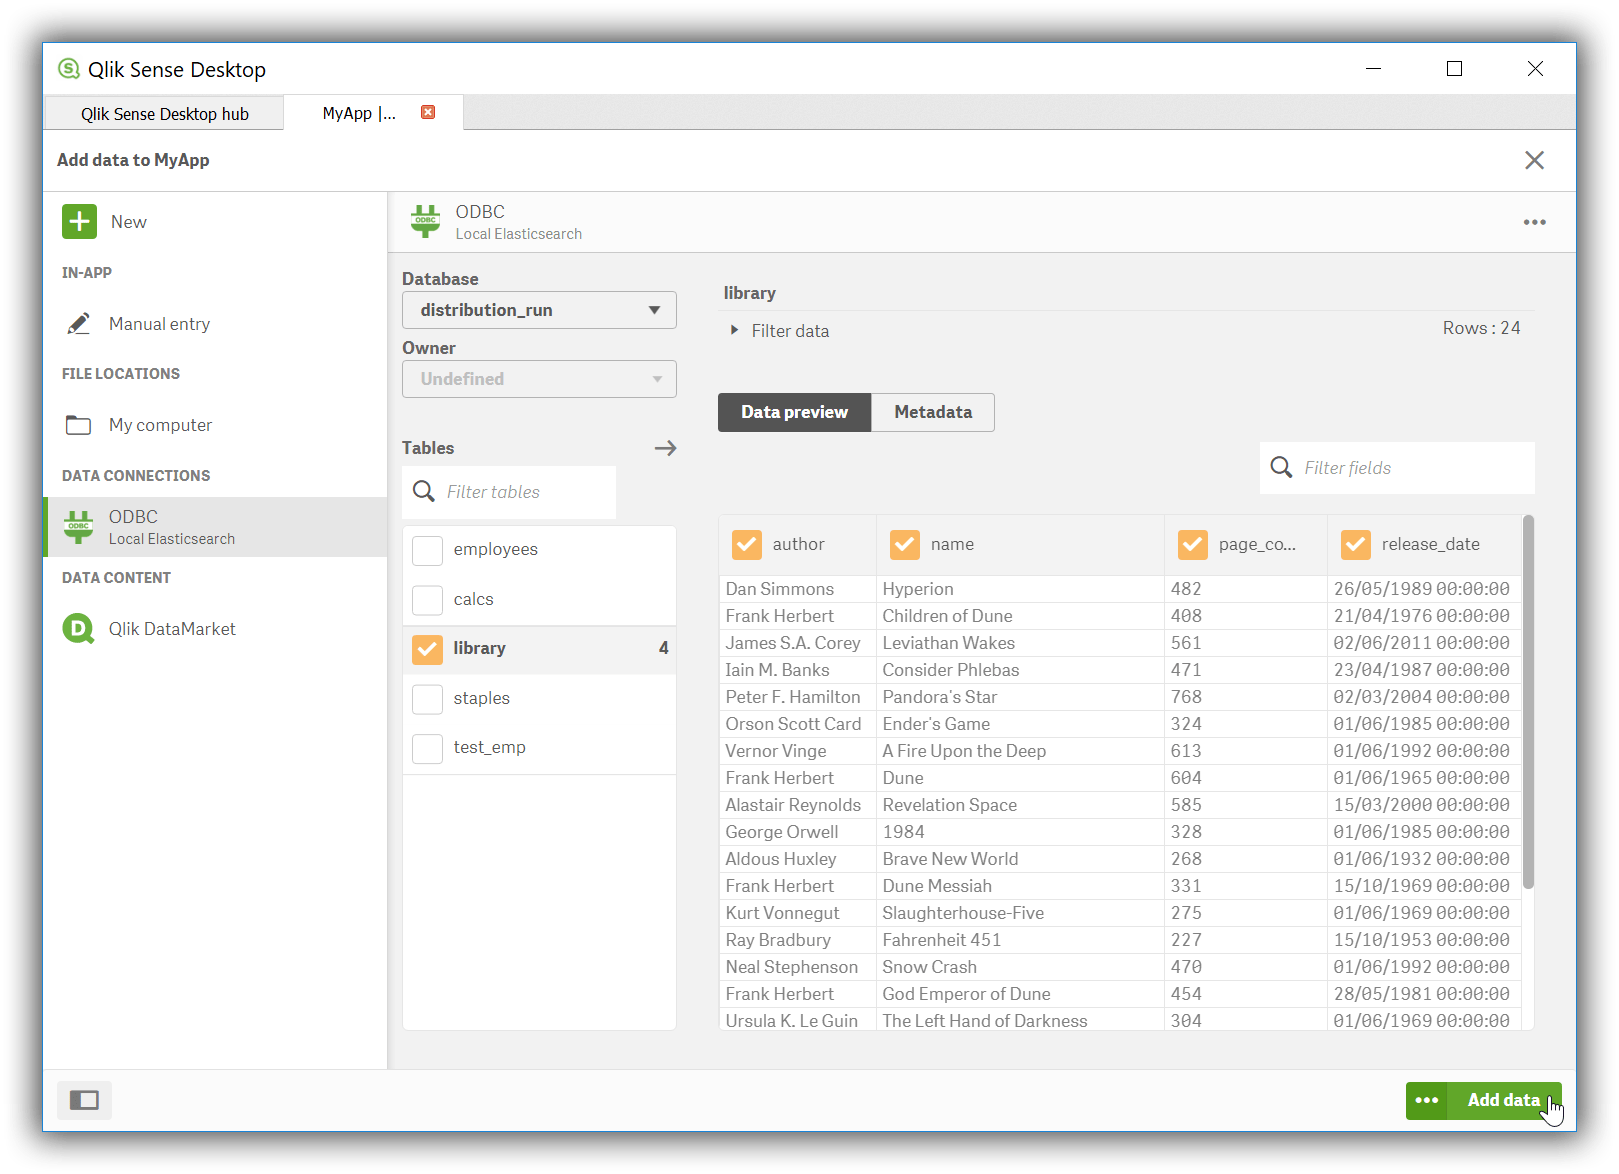Image resolution: width=1619 pixels, height=1174 pixels.
Task: Close the Add data to MyApp view
Action: click(1535, 160)
